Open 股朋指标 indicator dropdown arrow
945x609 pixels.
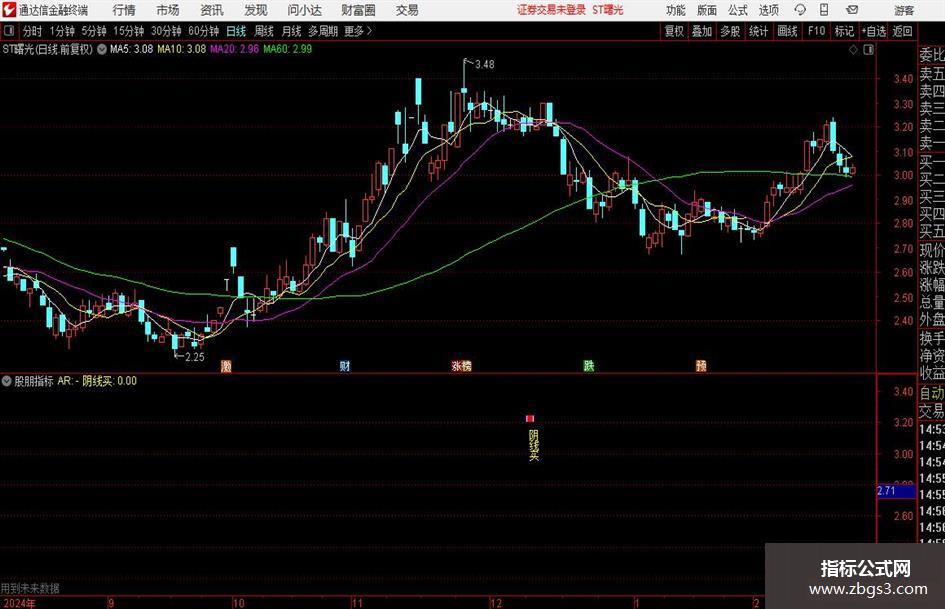point(7,381)
